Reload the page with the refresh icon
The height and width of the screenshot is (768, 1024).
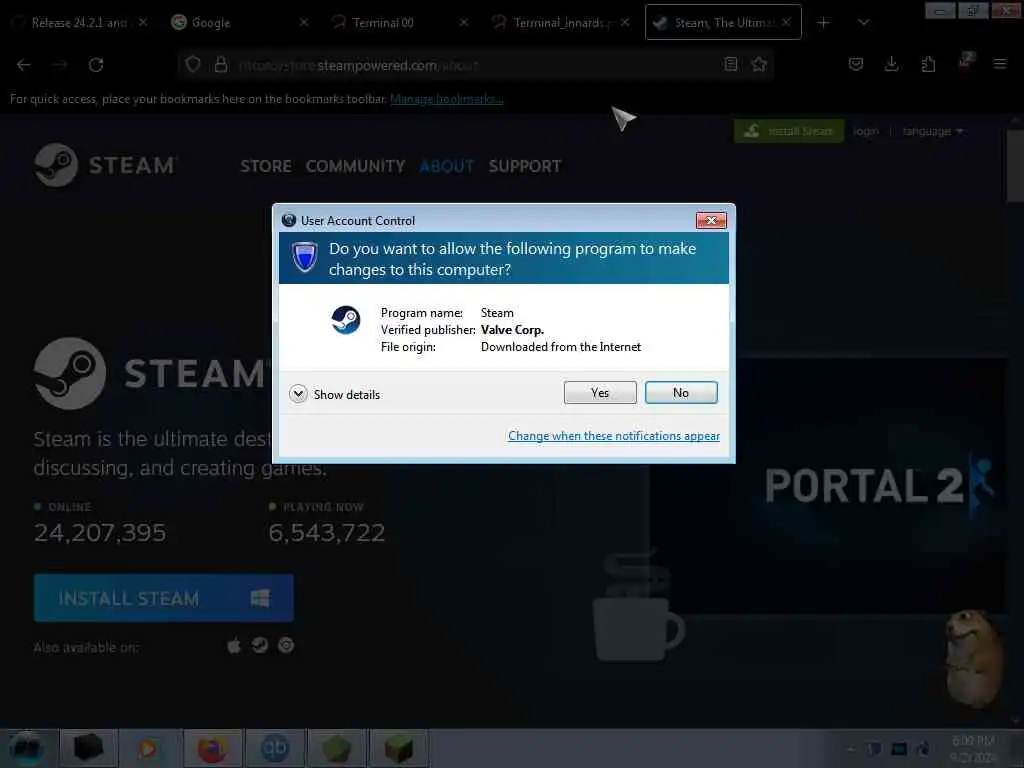(x=96, y=65)
